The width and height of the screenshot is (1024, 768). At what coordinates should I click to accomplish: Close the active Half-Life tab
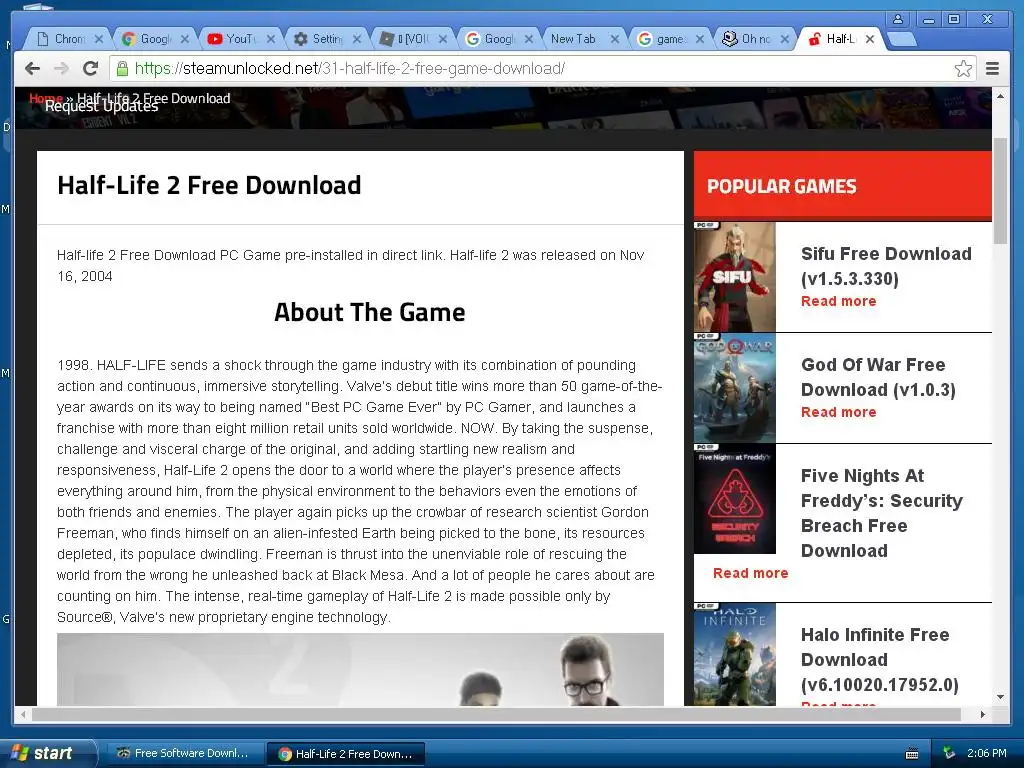pyautogui.click(x=870, y=39)
